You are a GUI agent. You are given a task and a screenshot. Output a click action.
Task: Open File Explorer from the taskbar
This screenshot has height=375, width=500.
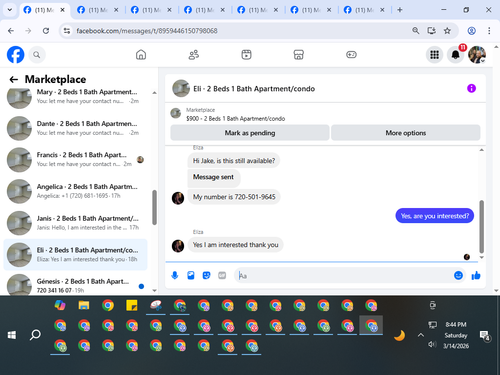click(x=84, y=305)
